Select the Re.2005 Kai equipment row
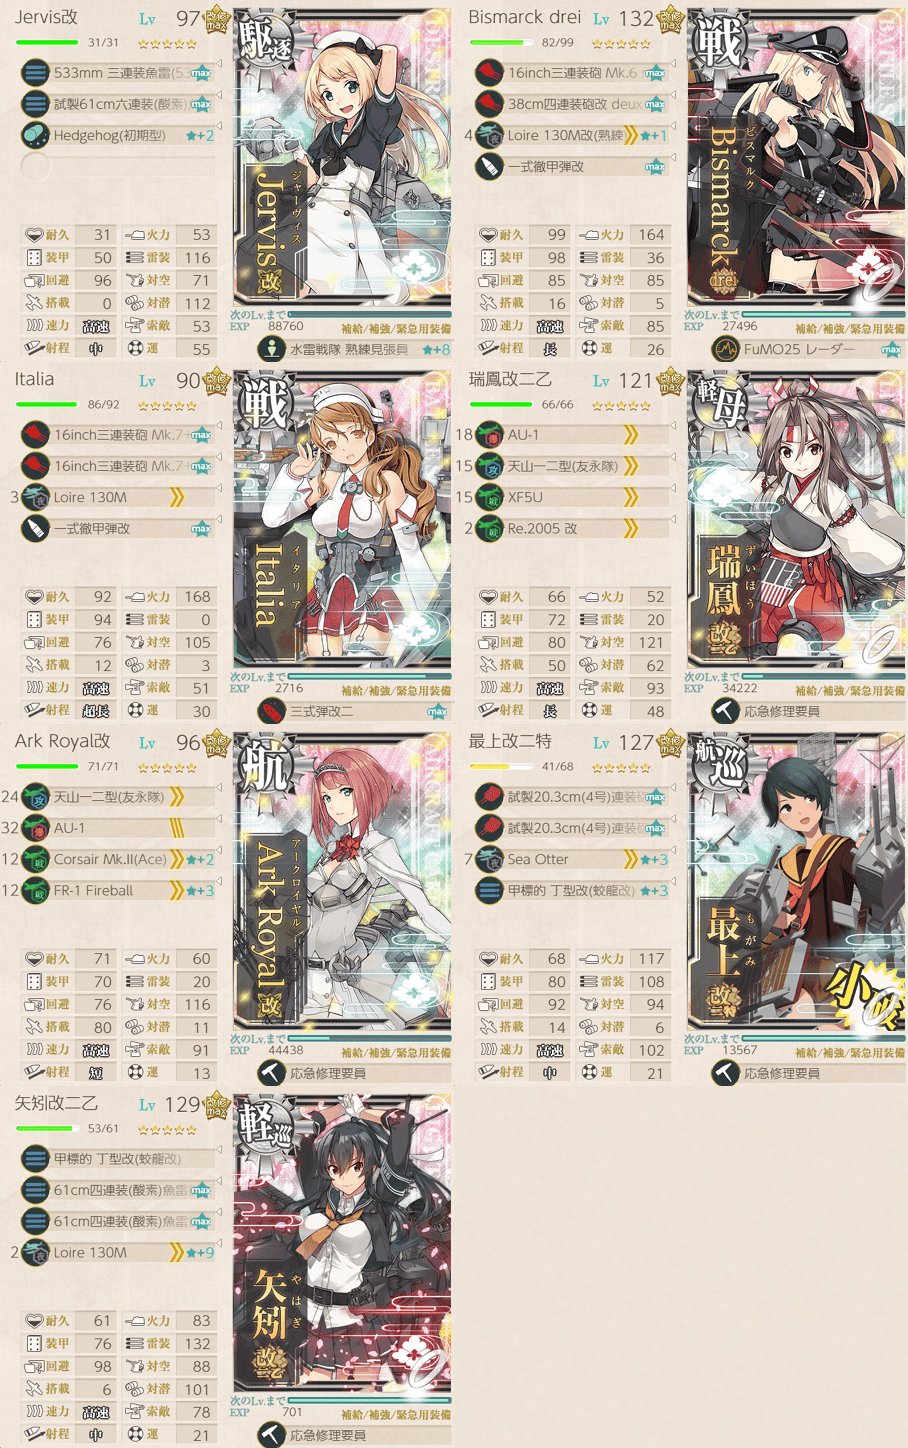Screen dimensions: 908x1448 [572, 528]
